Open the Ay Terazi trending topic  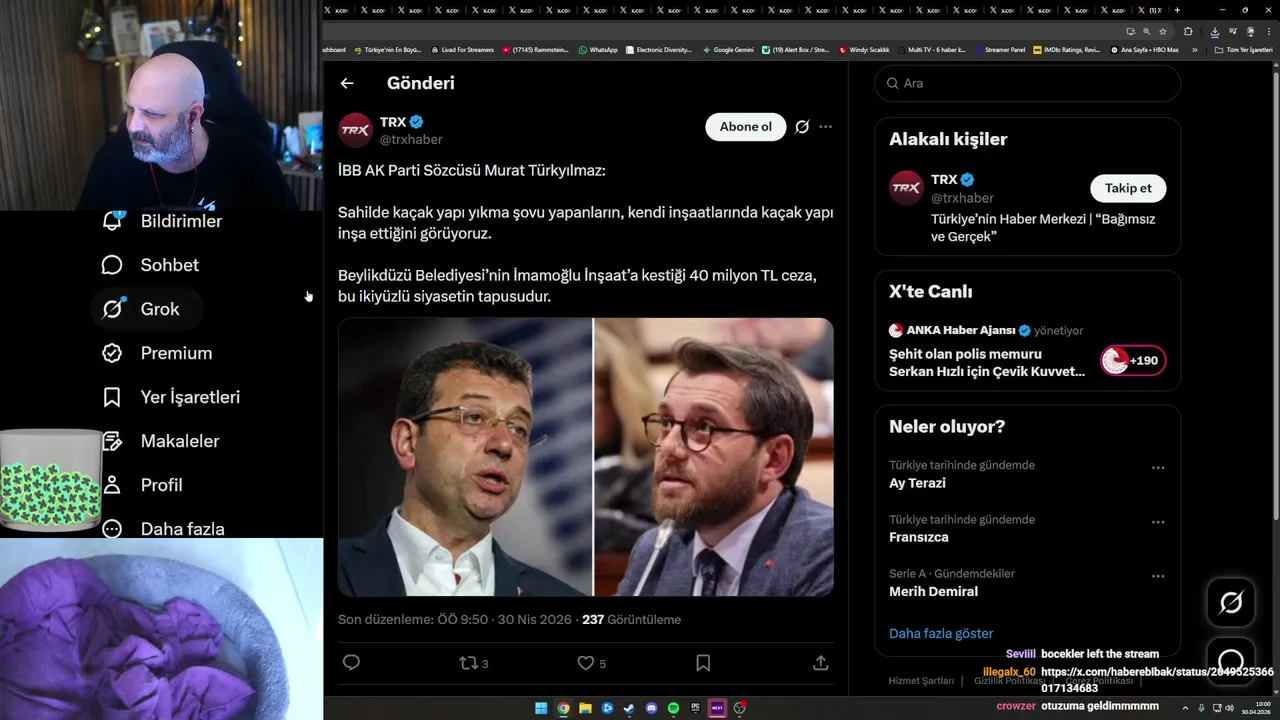click(917, 483)
